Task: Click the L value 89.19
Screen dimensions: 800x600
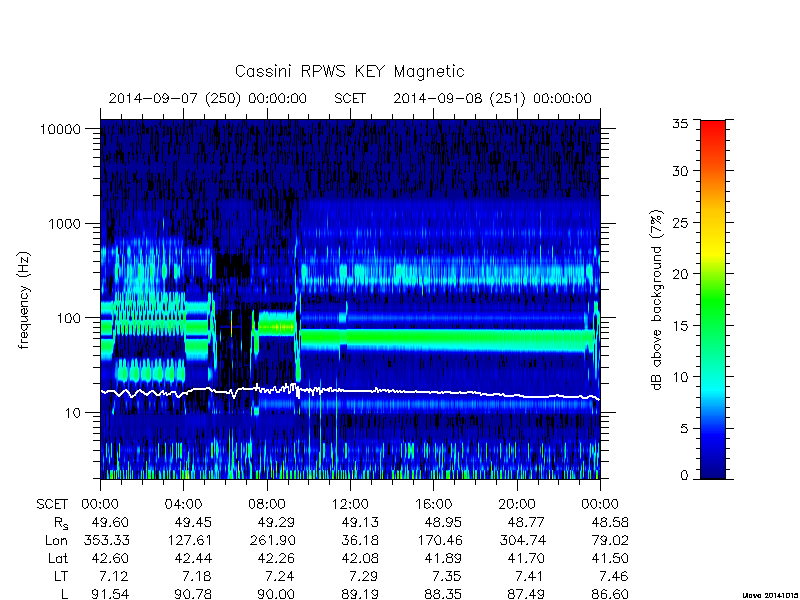Action: 350,594
